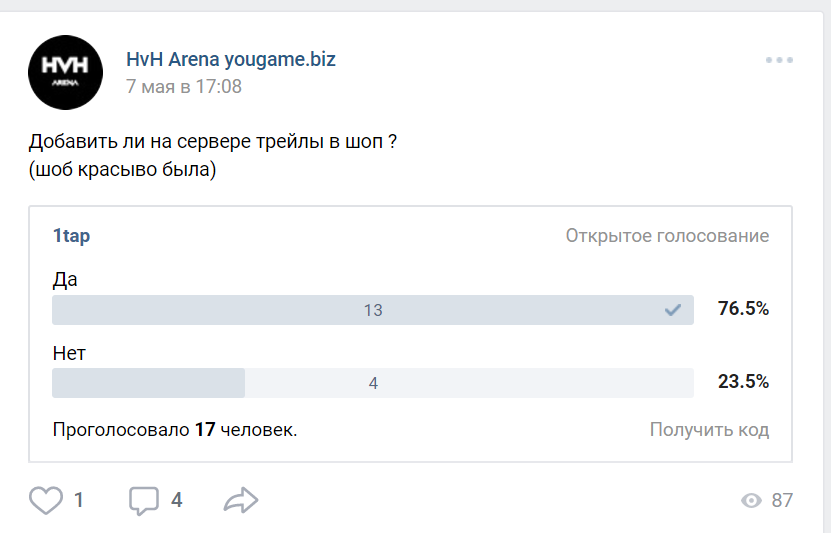
Task: Click the poll title 1tap
Action: [x=71, y=236]
